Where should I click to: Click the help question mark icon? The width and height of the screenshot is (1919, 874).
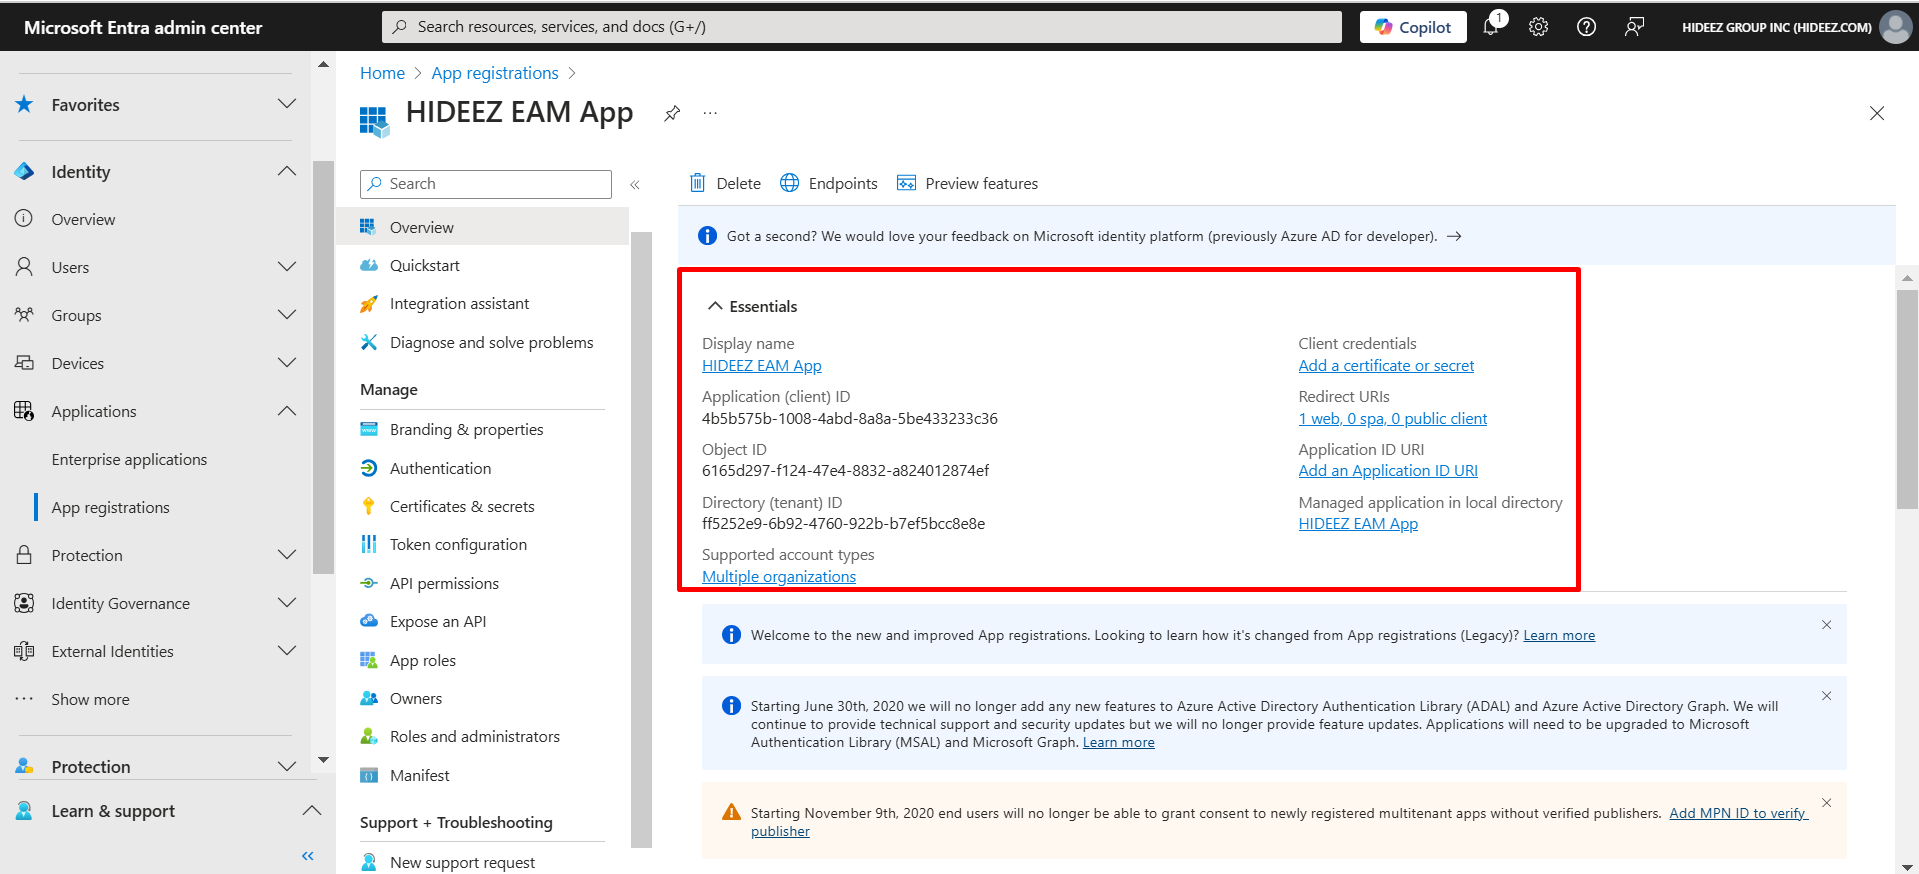1586,27
